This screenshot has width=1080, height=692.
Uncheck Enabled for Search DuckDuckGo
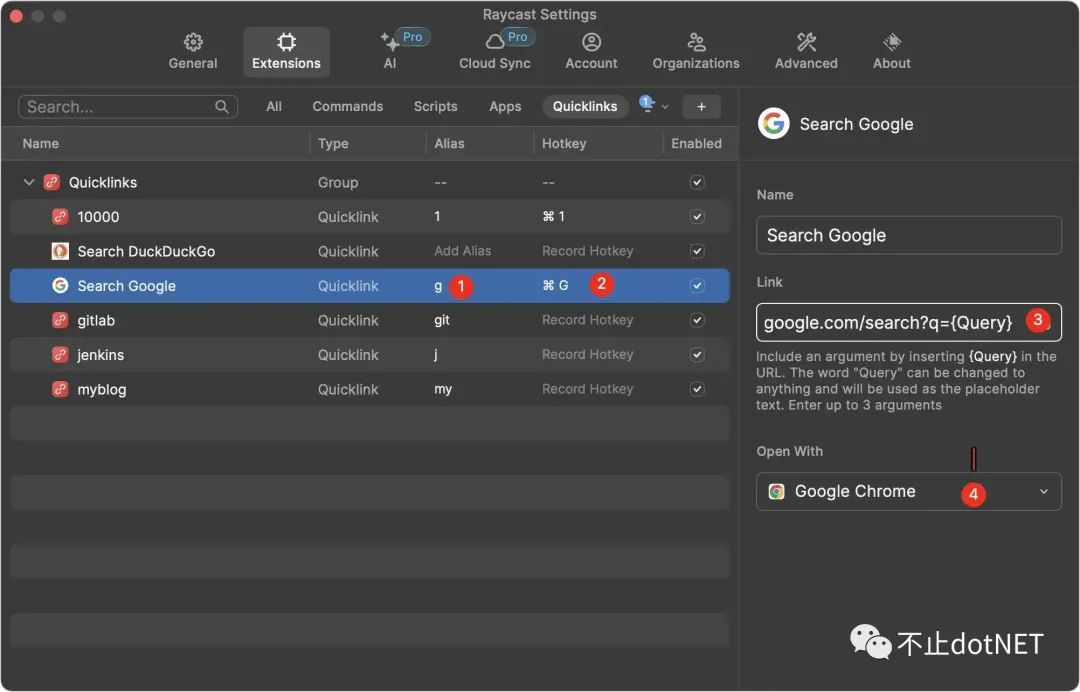tap(697, 251)
